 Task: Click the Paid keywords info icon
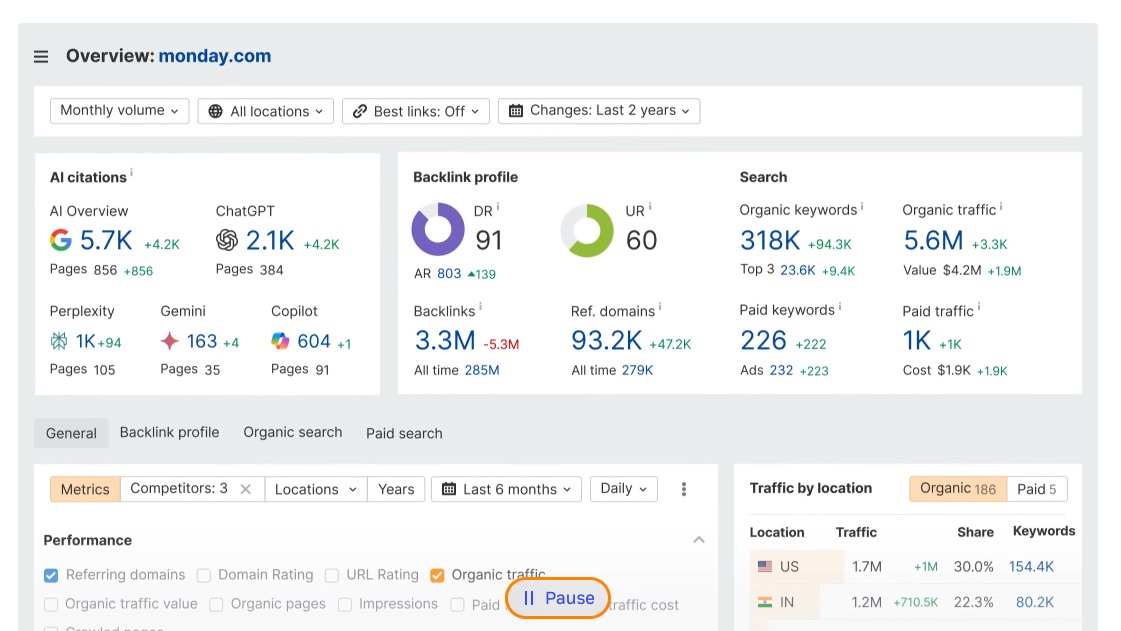(x=840, y=306)
